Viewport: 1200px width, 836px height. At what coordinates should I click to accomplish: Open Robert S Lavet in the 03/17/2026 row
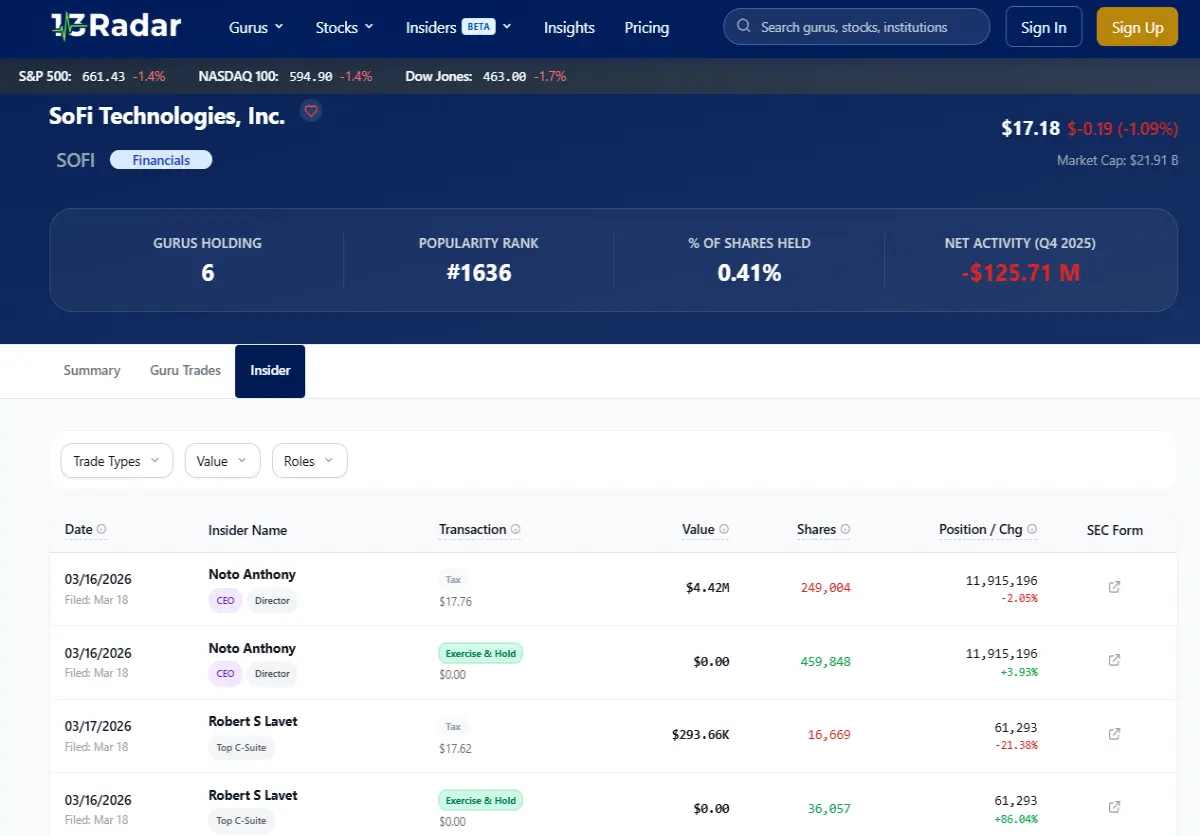(253, 721)
